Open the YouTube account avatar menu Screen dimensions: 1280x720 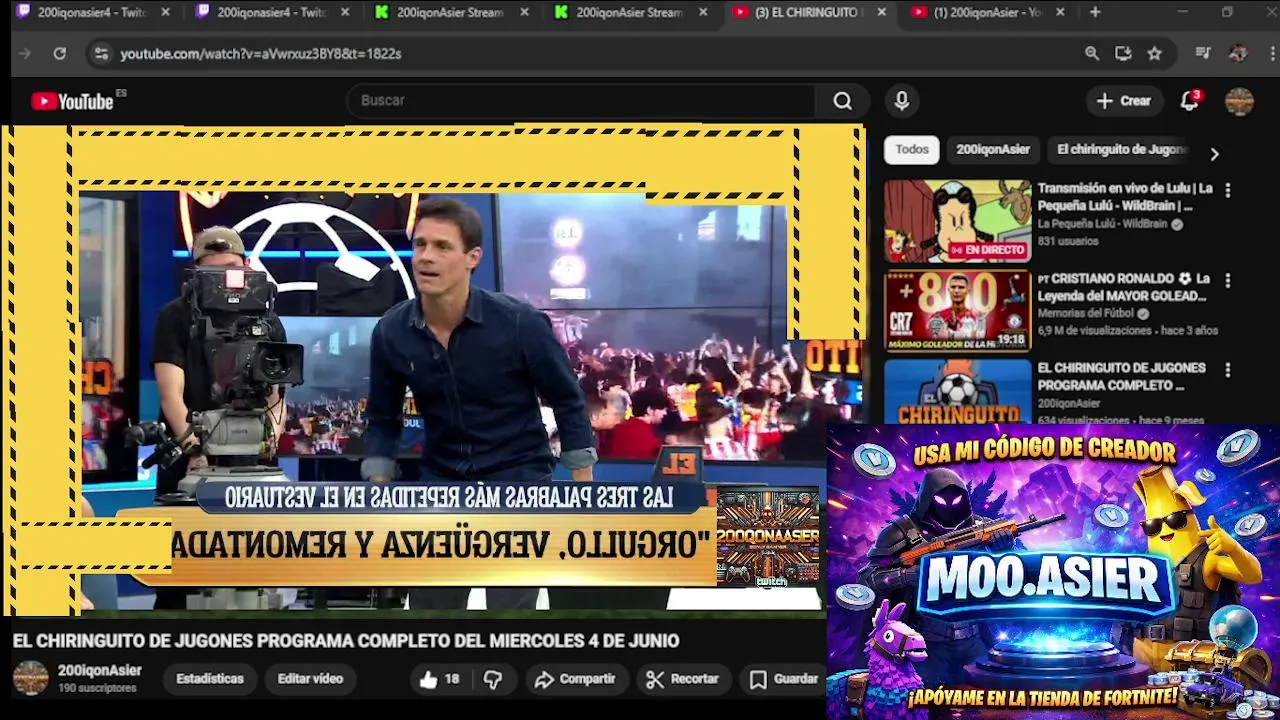(1240, 101)
